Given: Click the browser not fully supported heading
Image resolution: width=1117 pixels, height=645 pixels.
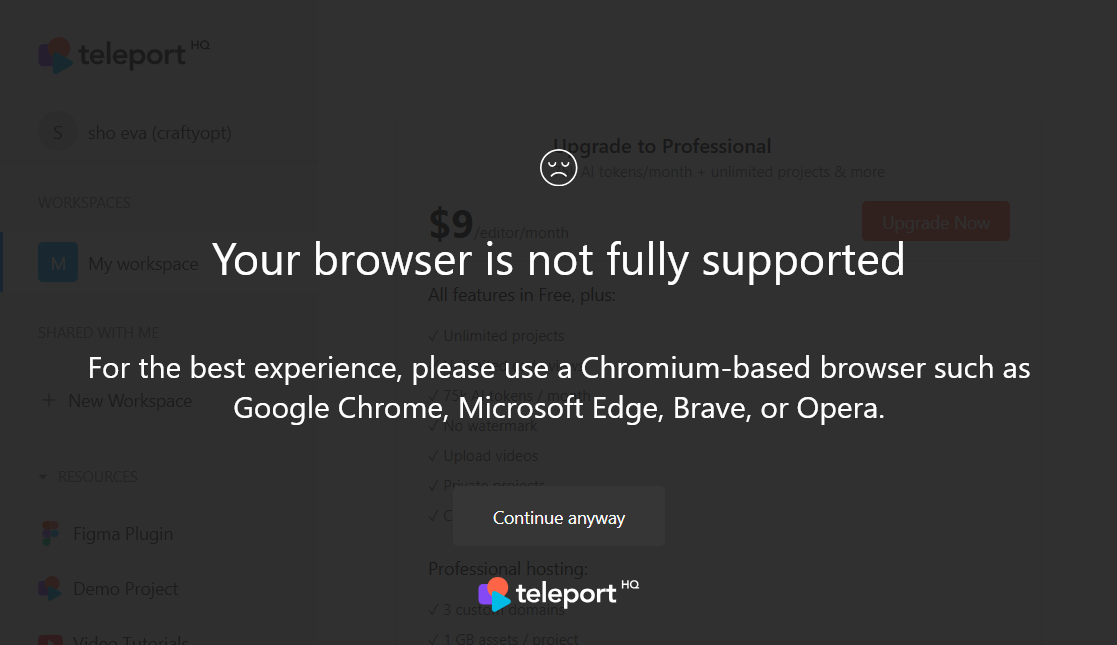Looking at the screenshot, I should pyautogui.click(x=558, y=260).
